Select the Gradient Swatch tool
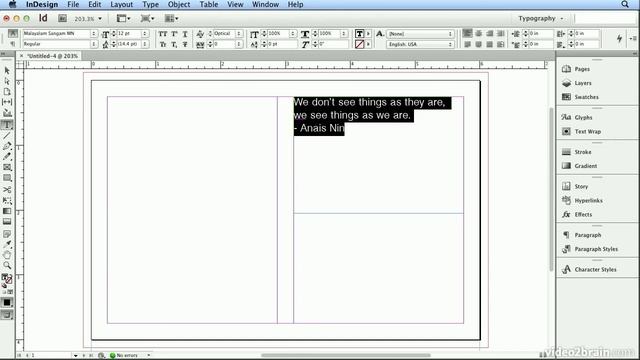This screenshot has width=640, height=360. (x=7, y=211)
